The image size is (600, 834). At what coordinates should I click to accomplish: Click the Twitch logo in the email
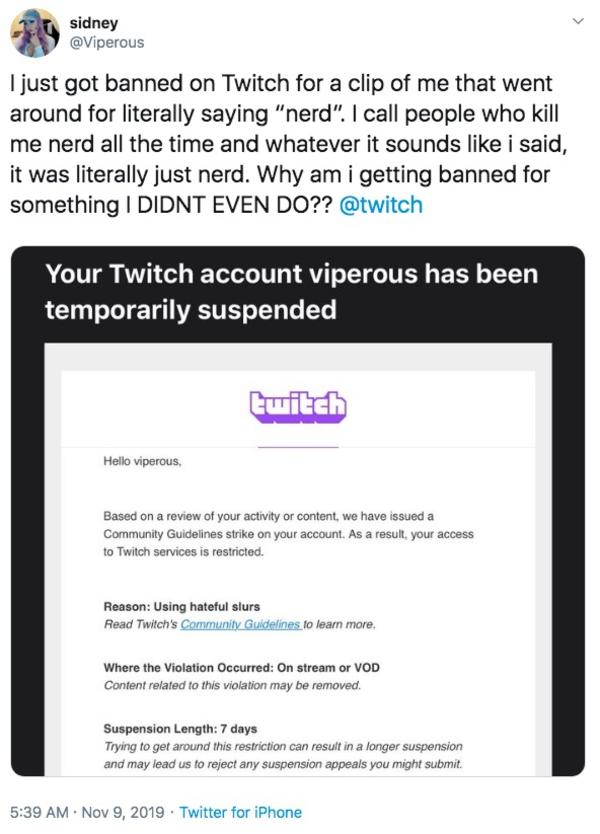298,407
